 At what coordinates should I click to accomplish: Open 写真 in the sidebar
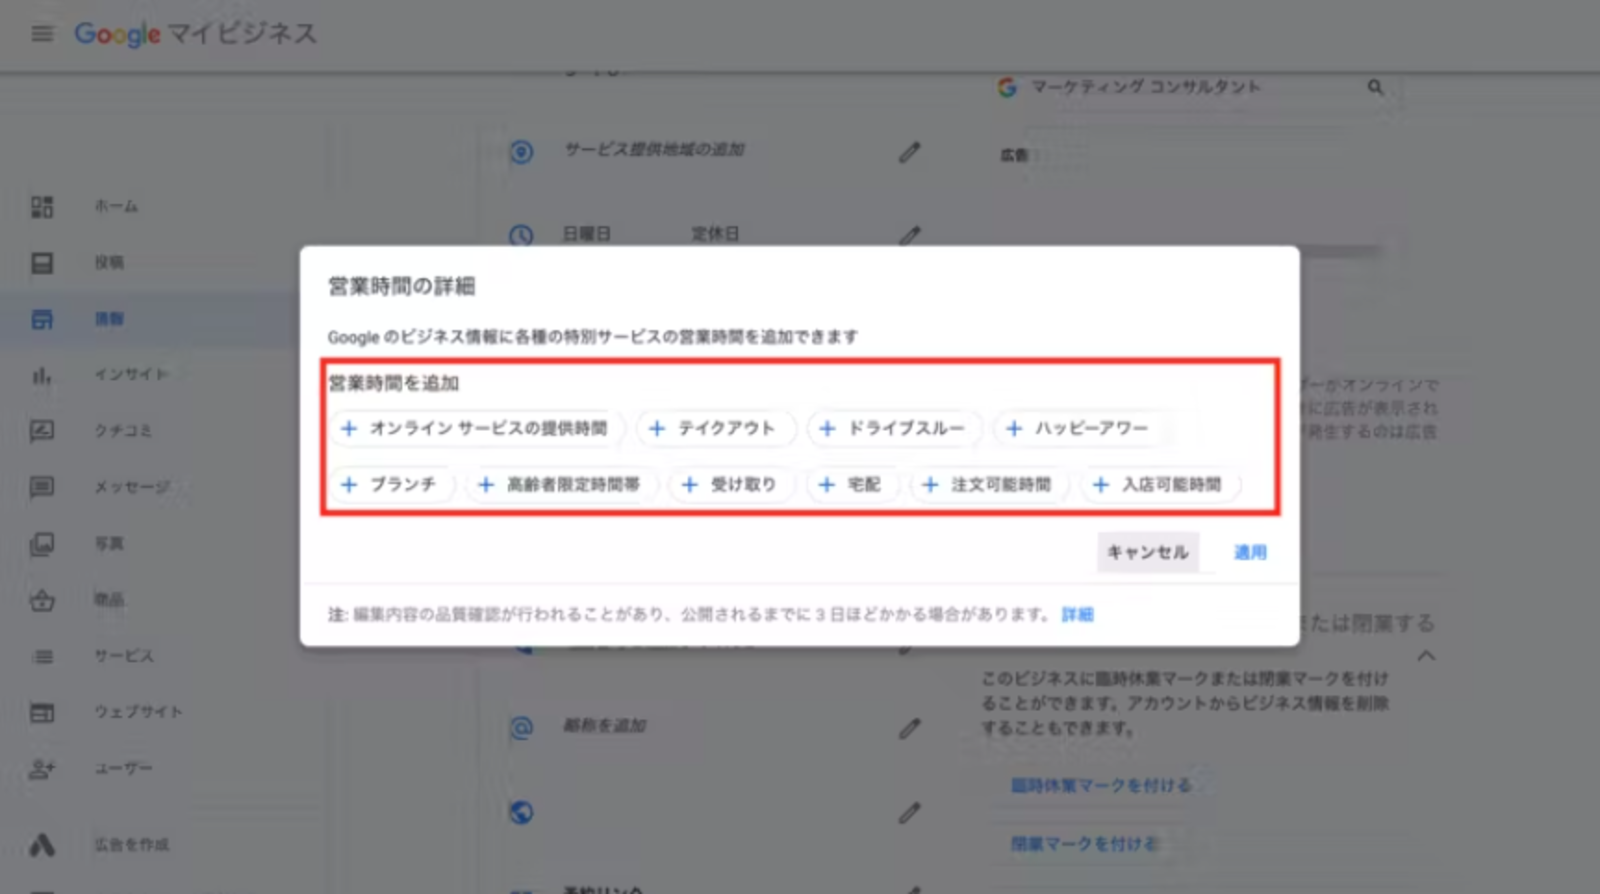click(110, 544)
